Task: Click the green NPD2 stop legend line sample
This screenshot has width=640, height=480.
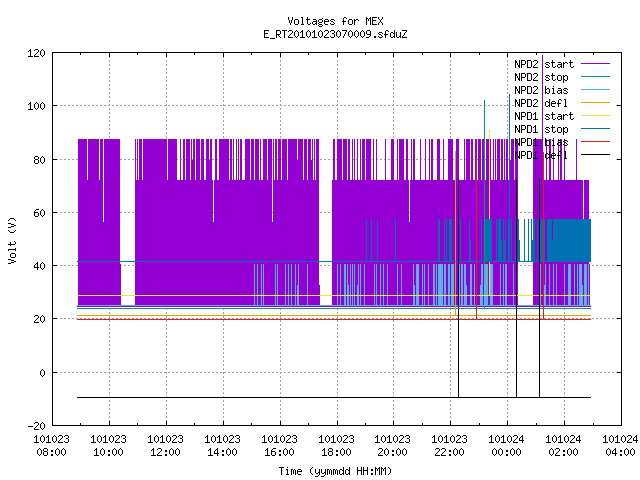Action: coord(596,77)
